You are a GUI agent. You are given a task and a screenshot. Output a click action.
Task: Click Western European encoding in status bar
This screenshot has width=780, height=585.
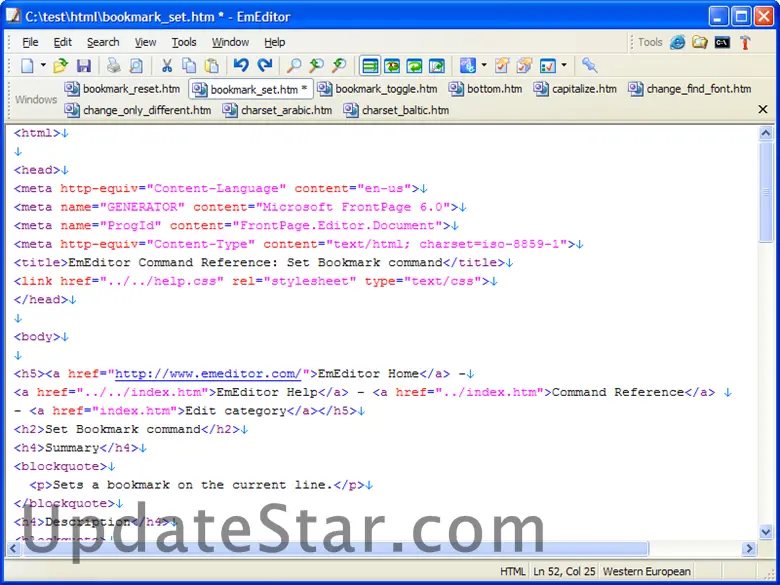click(x=646, y=572)
